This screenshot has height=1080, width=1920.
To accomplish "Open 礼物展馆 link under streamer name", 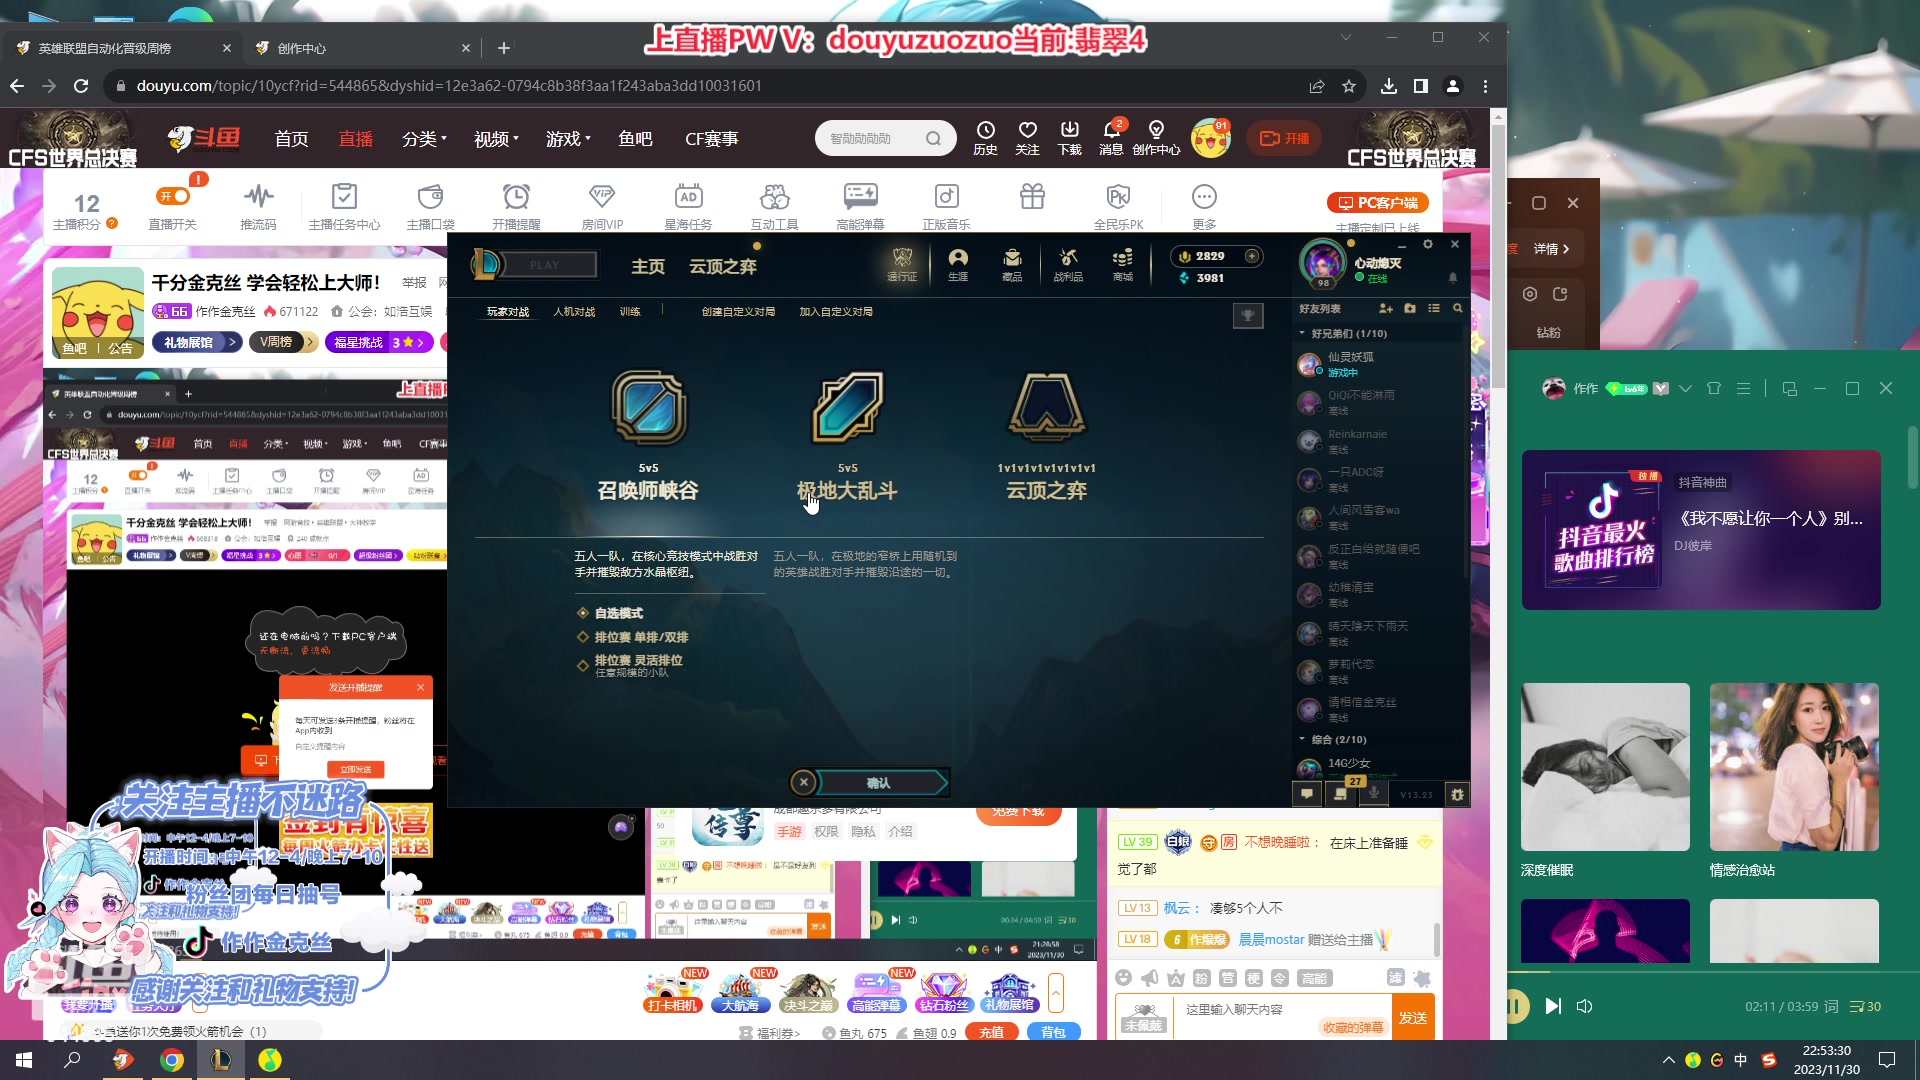I will pyautogui.click(x=197, y=342).
